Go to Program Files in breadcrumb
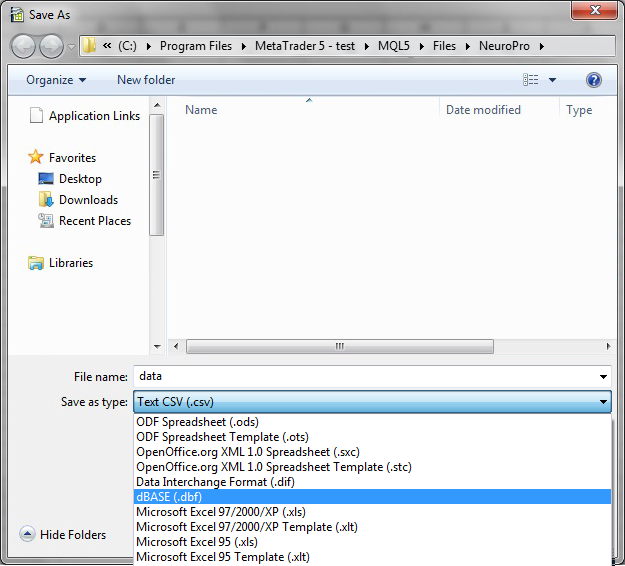The width and height of the screenshot is (625, 566). [196, 46]
